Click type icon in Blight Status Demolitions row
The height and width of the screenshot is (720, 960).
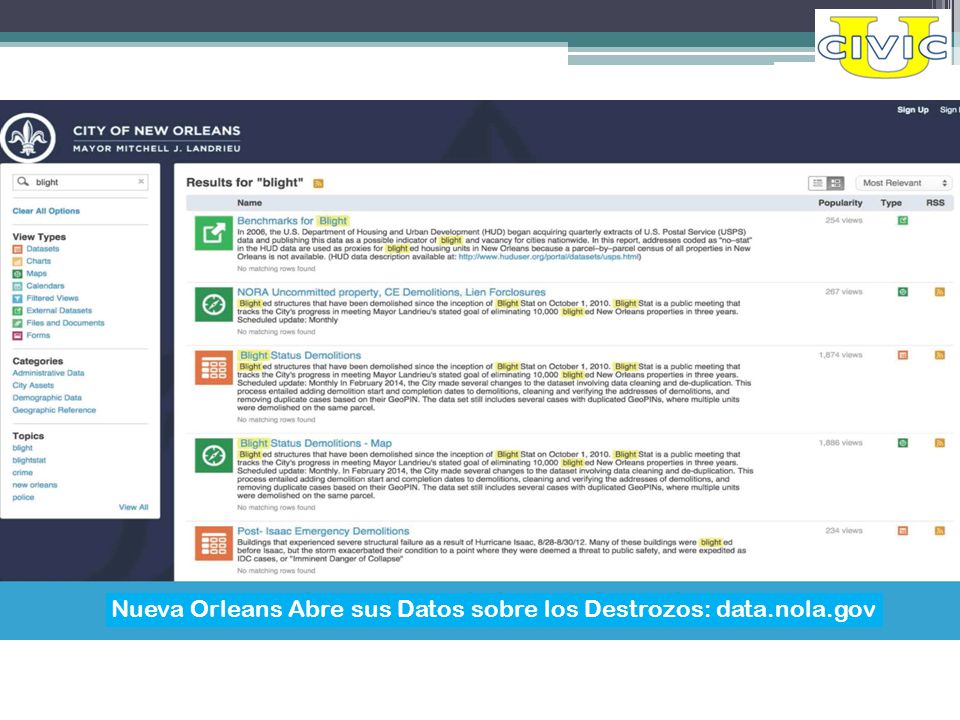coord(902,355)
